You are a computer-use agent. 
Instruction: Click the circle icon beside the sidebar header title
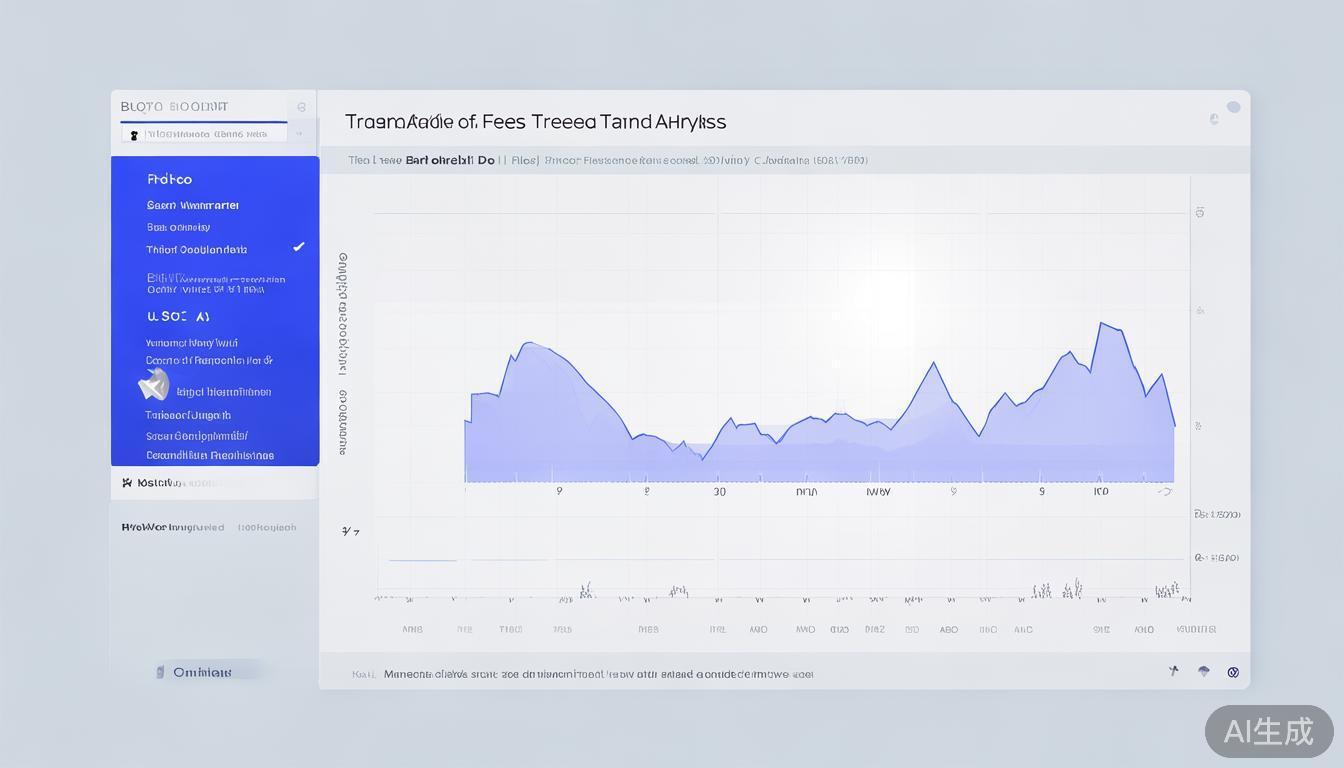tap(301, 107)
